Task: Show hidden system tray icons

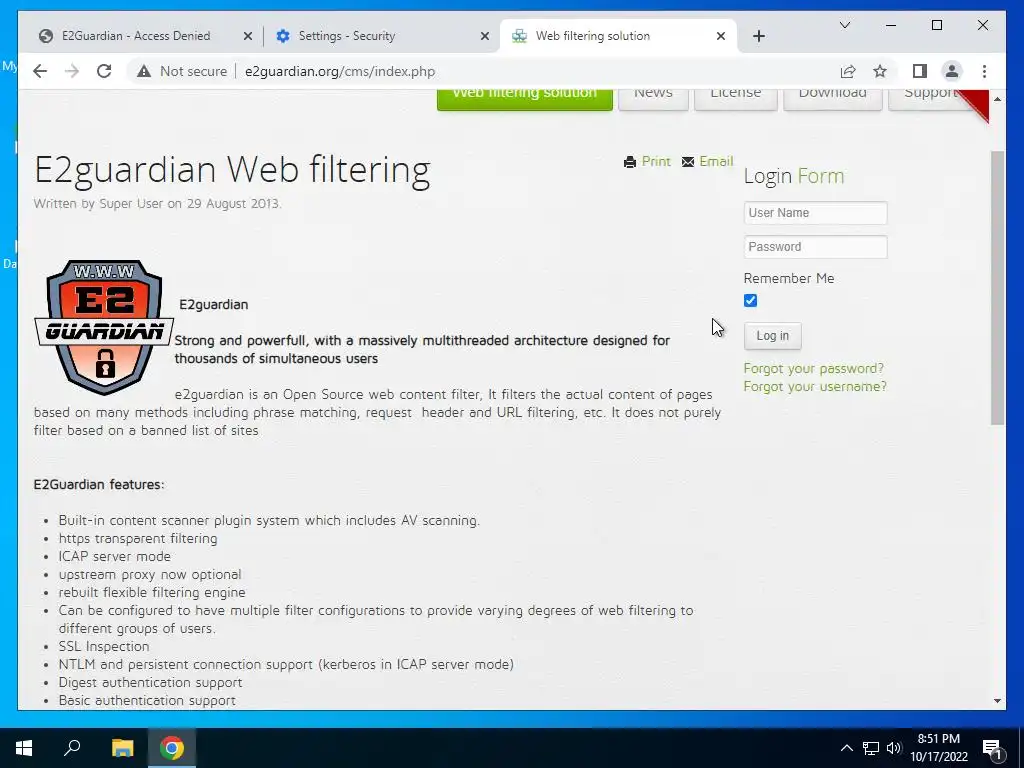Action: click(x=846, y=748)
